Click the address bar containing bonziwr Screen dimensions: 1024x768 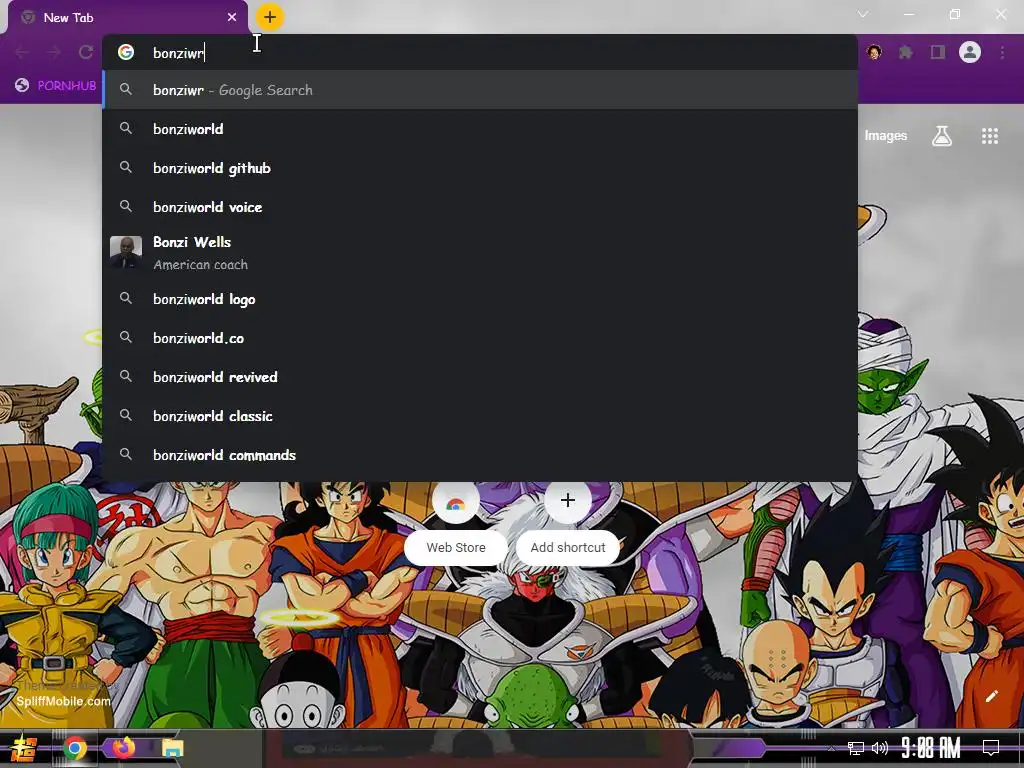pyautogui.click(x=480, y=52)
